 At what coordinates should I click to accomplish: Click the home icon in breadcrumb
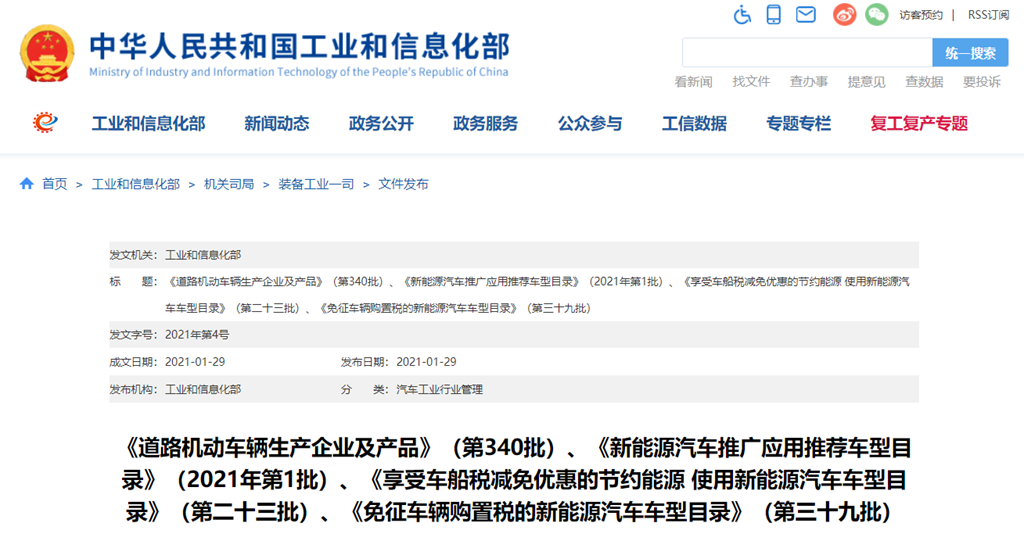[27, 184]
